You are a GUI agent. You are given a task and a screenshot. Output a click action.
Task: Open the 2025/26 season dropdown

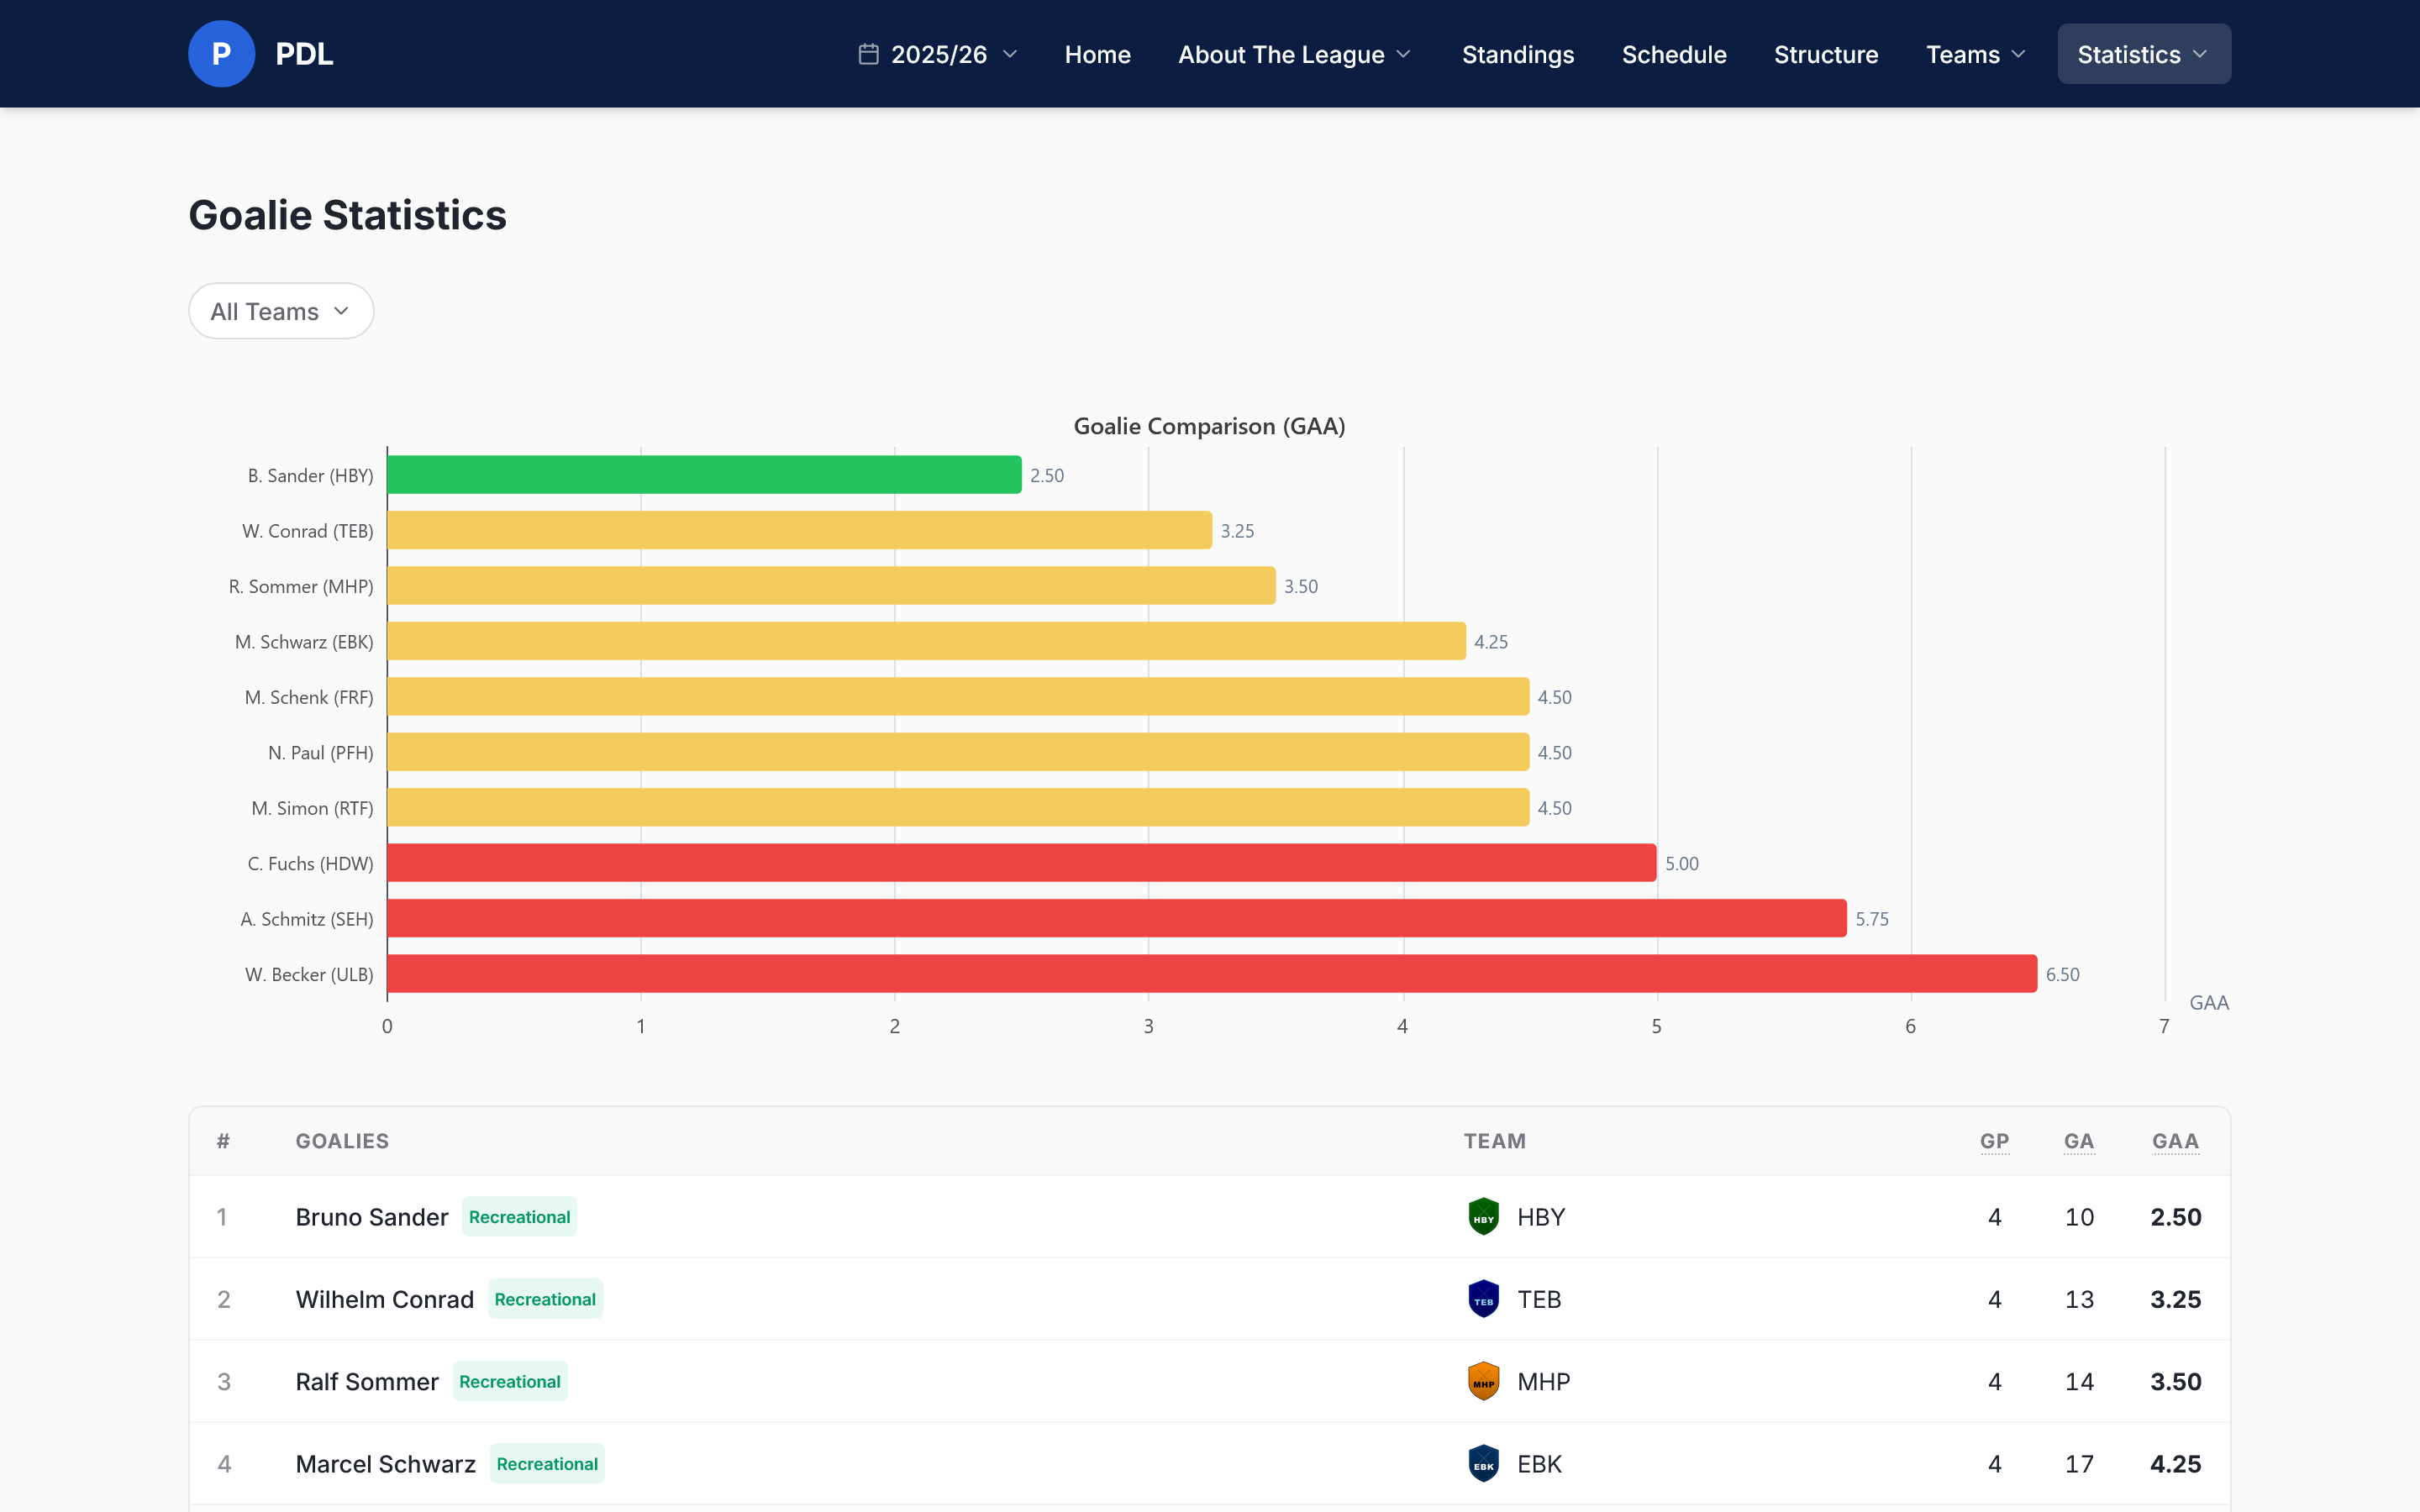click(938, 54)
